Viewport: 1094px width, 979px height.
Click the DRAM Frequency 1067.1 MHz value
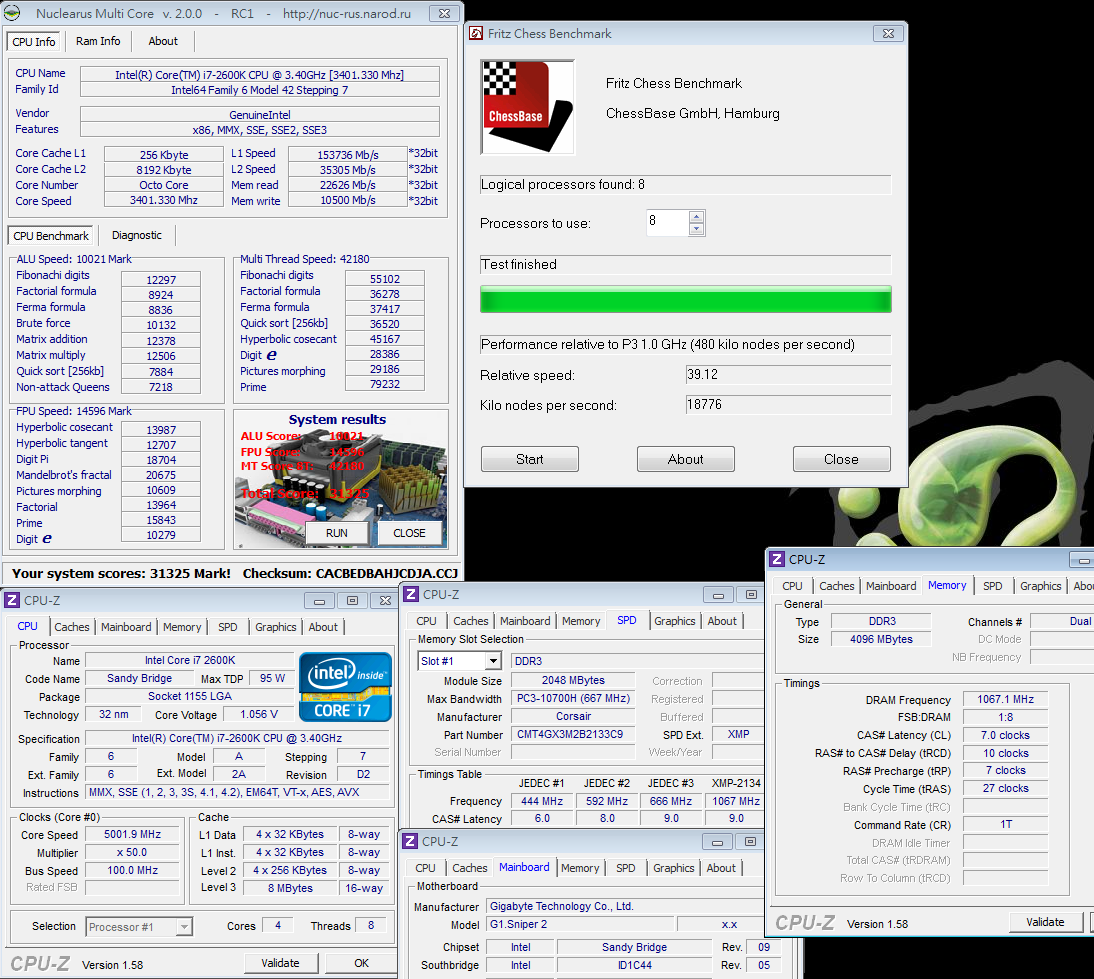(x=1005, y=699)
